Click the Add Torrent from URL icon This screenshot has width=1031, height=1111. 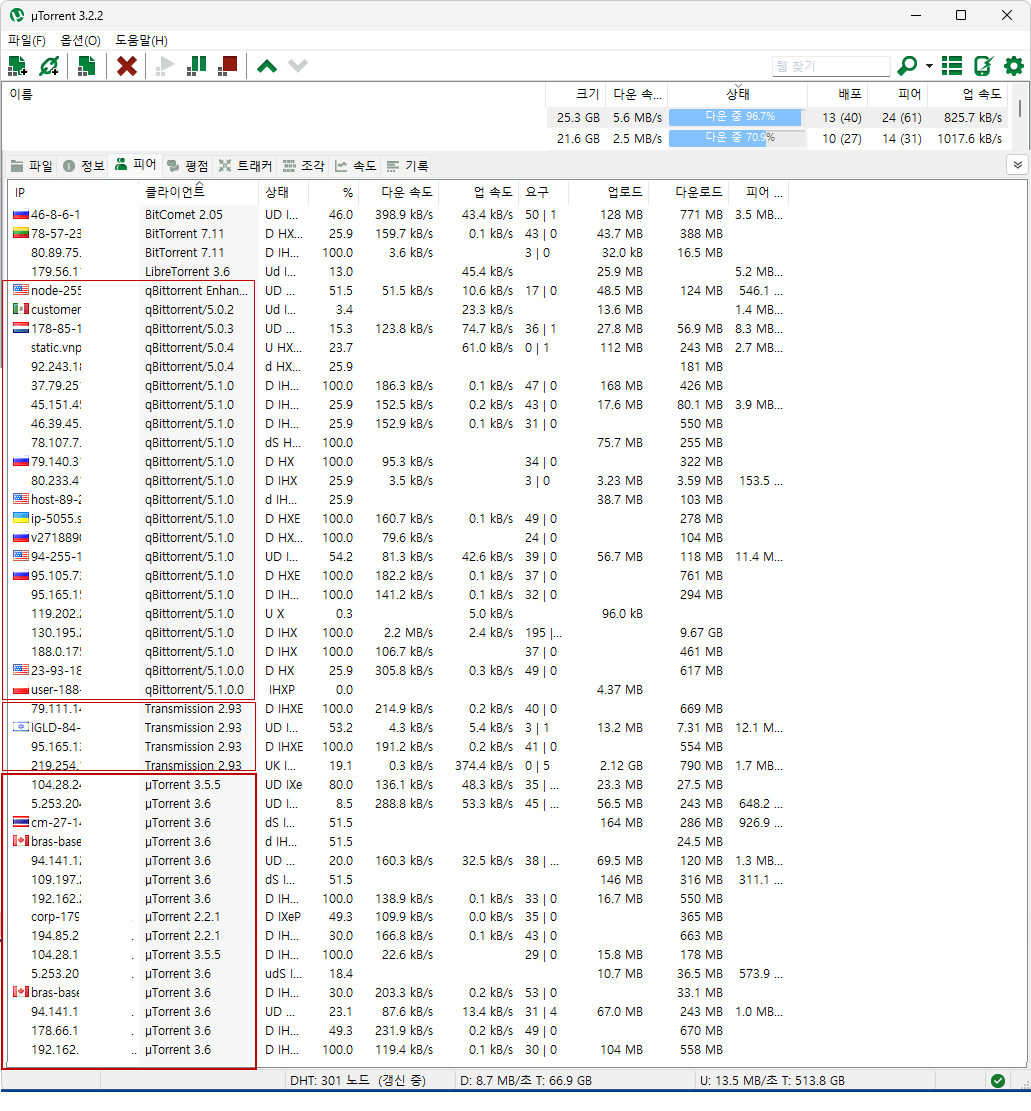49,66
